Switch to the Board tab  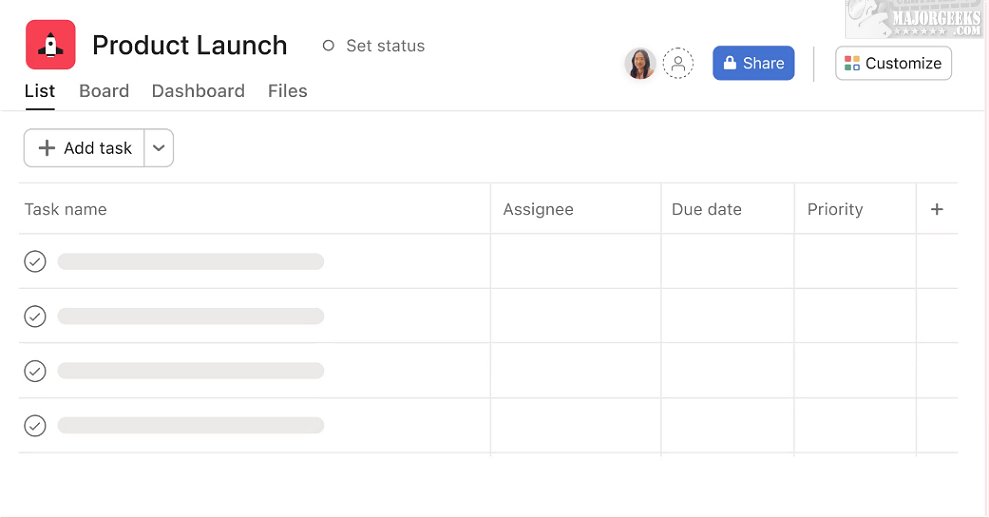pos(104,91)
